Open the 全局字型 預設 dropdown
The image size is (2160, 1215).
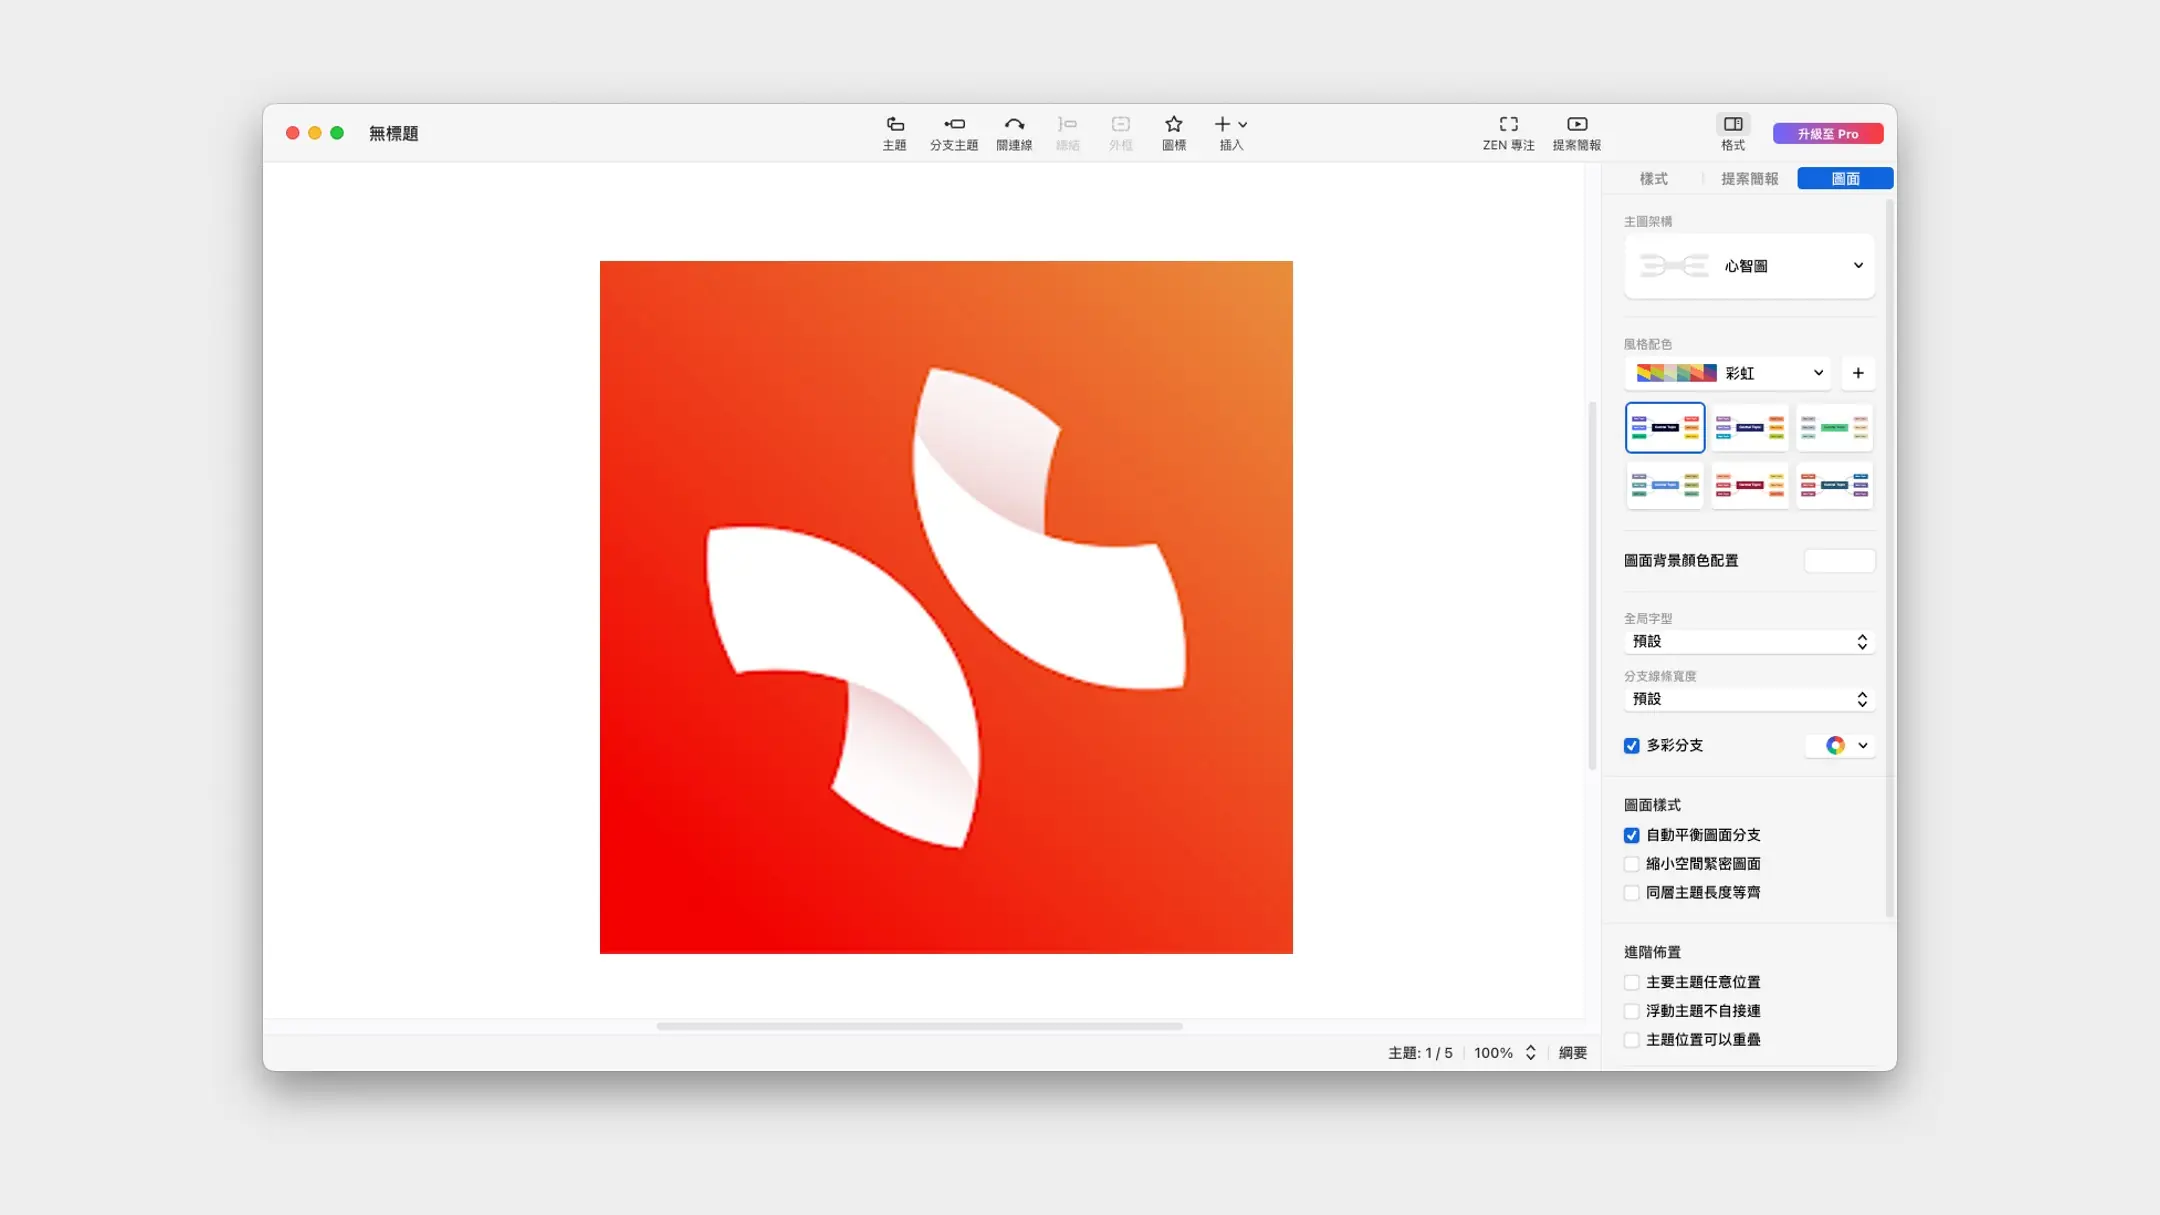pyautogui.click(x=1749, y=642)
